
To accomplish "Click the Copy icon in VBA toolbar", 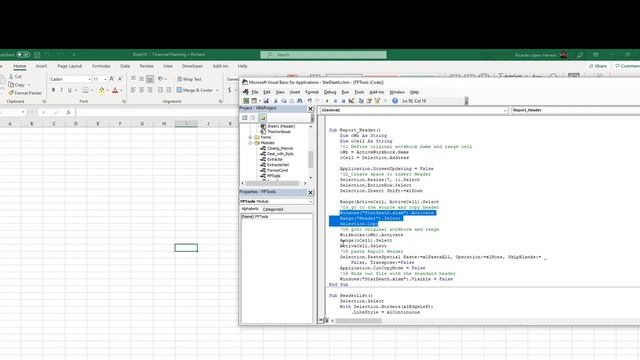I will tap(284, 101).
